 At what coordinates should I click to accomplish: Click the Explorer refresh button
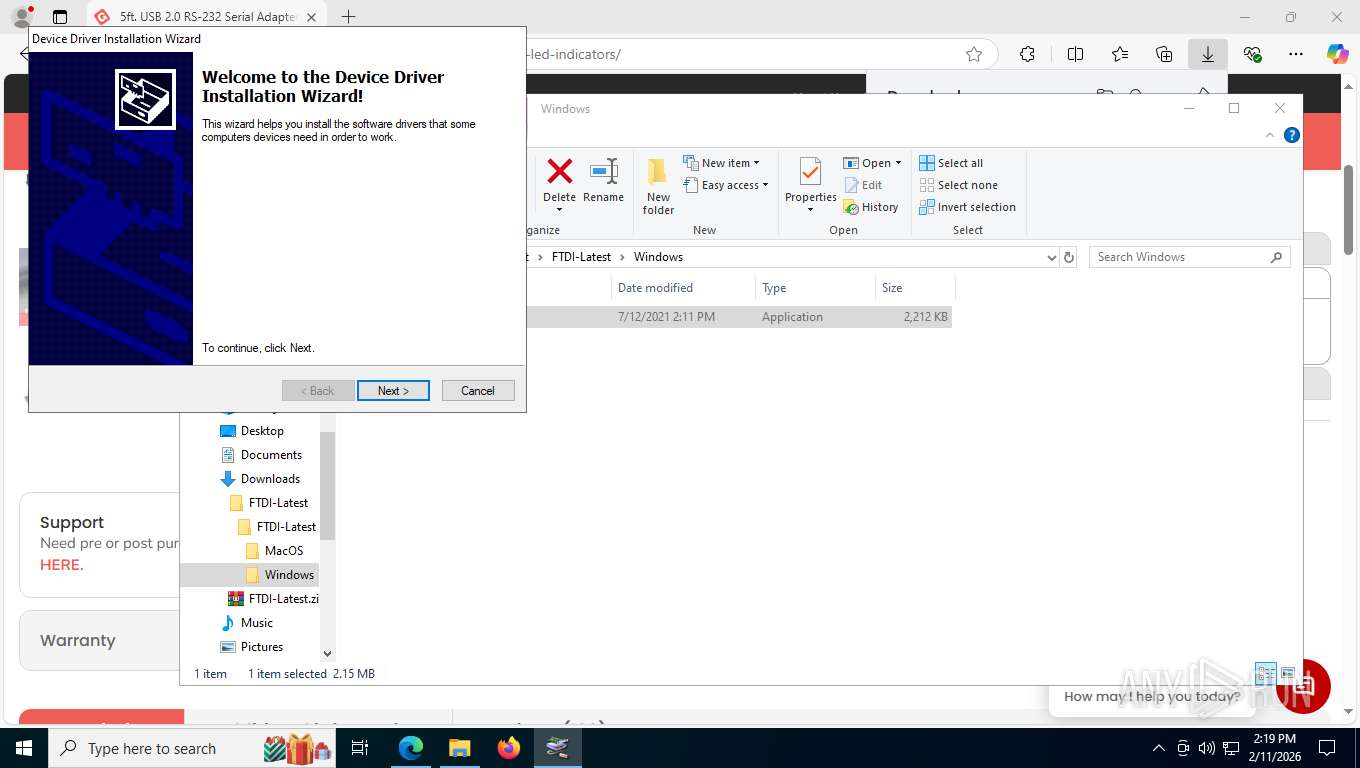click(x=1069, y=257)
